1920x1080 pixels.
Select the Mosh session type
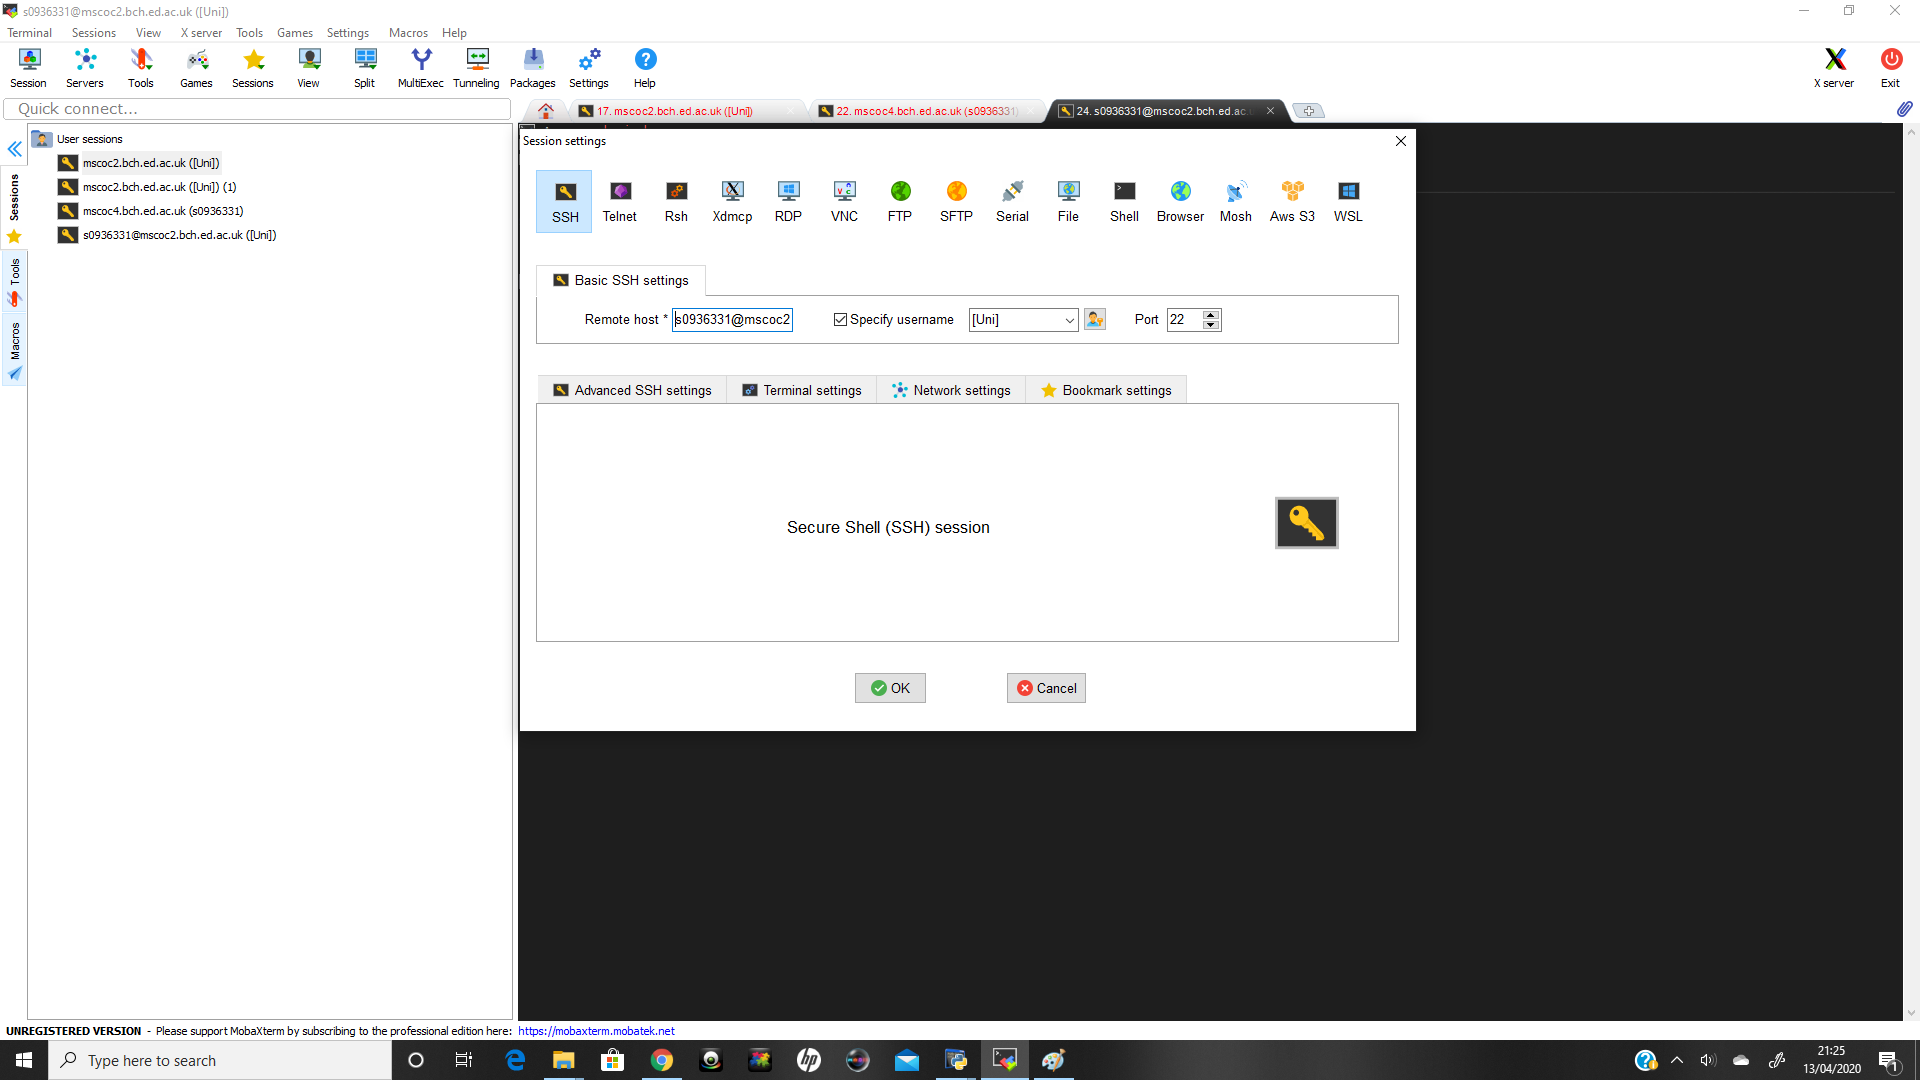pos(1236,201)
